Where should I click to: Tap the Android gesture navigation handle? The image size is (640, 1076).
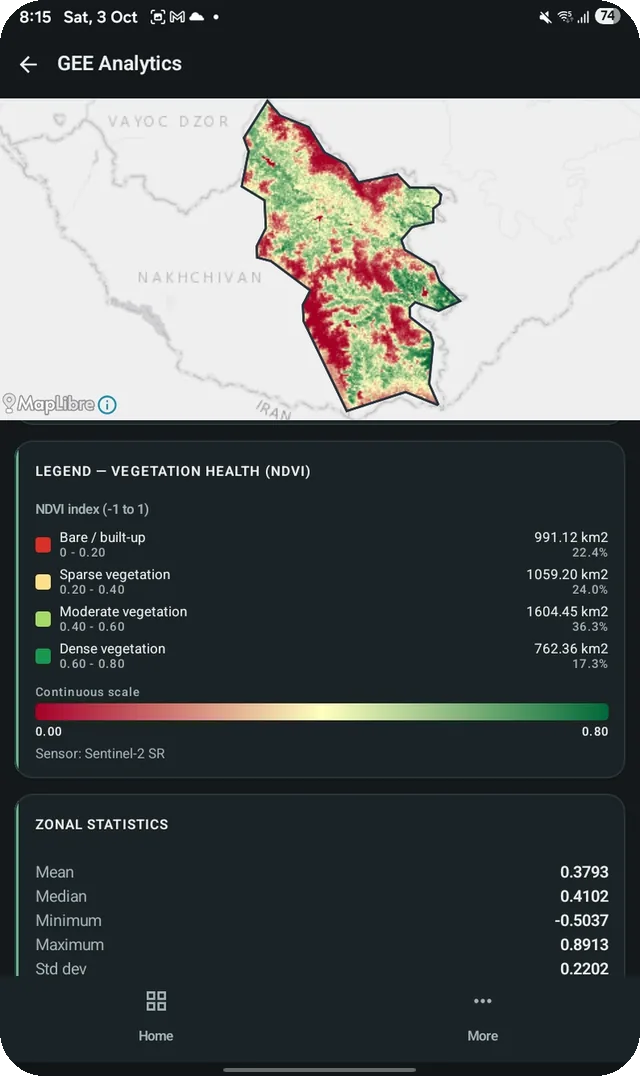(320, 1069)
